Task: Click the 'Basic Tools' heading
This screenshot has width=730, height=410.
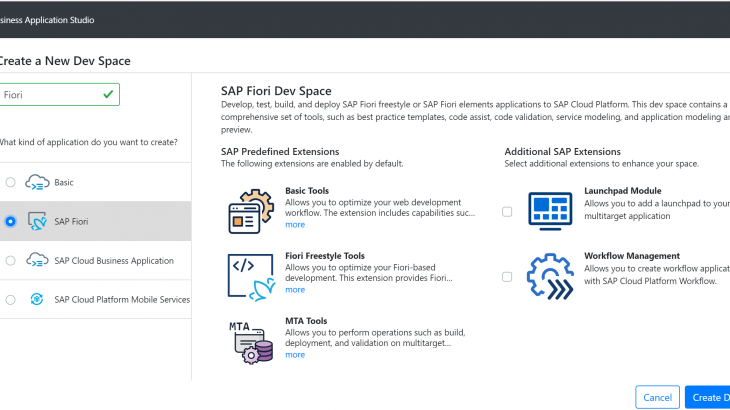Action: [x=307, y=191]
